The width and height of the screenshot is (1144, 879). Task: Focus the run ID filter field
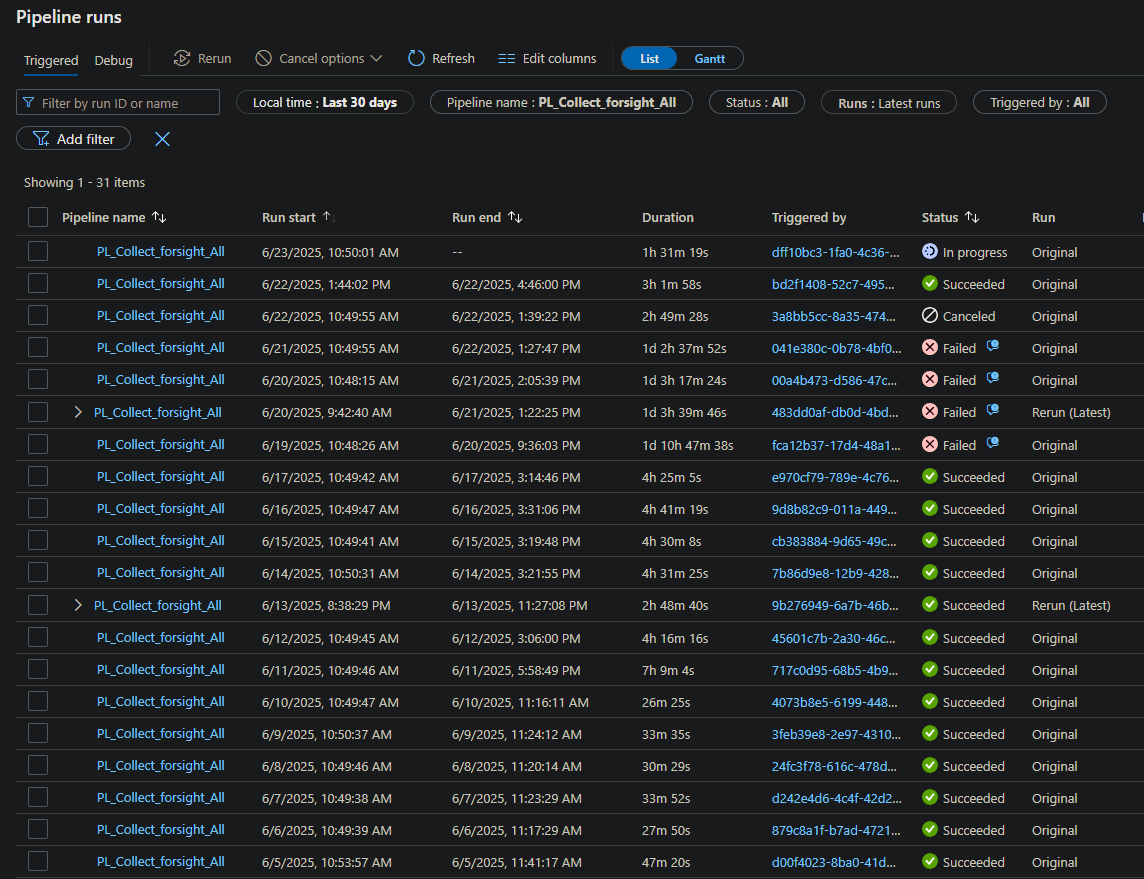point(117,103)
